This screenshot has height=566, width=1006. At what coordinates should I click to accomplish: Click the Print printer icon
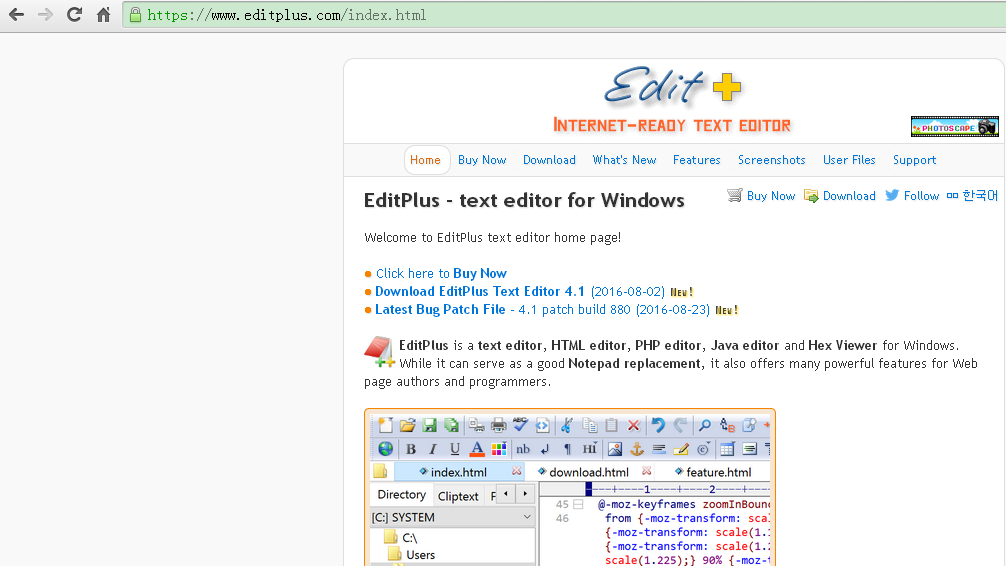(499, 425)
